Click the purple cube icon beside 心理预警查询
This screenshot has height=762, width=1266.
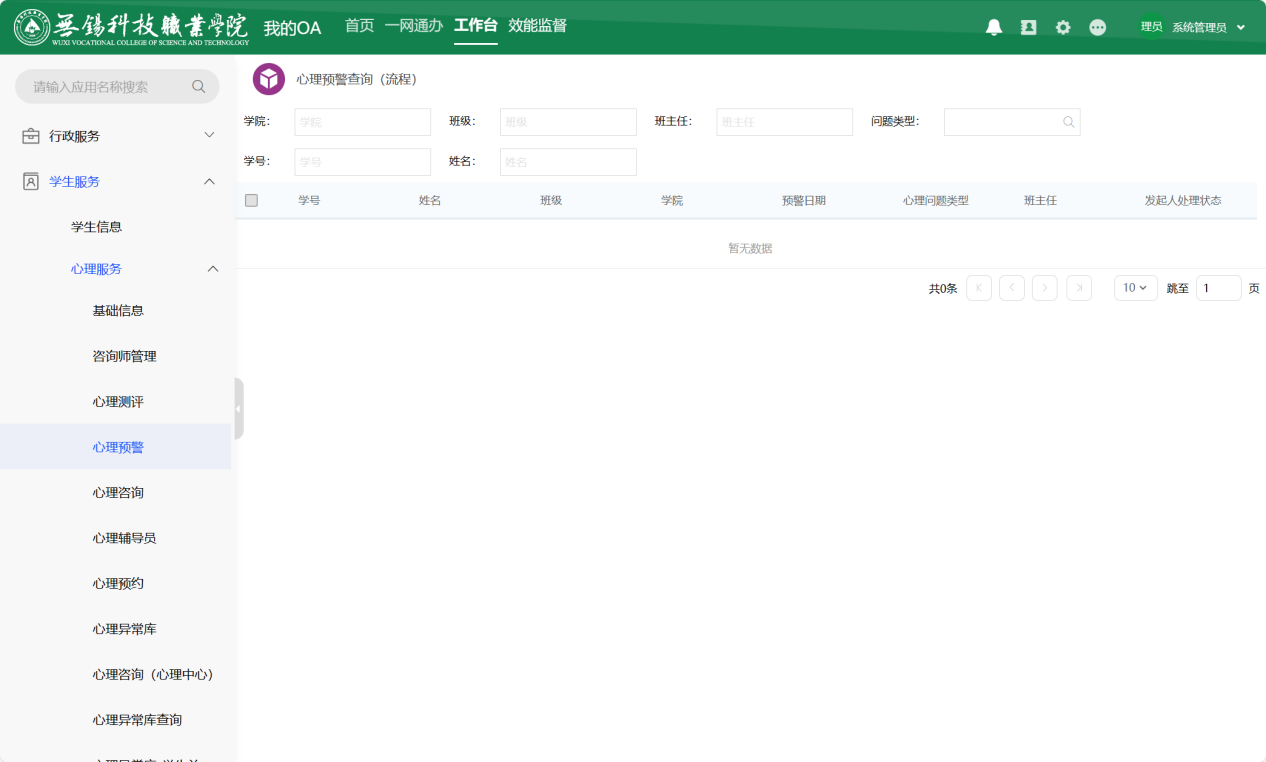(269, 79)
